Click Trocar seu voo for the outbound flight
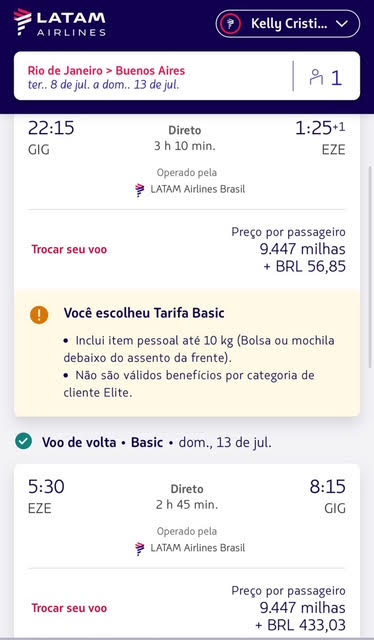 tap(69, 249)
